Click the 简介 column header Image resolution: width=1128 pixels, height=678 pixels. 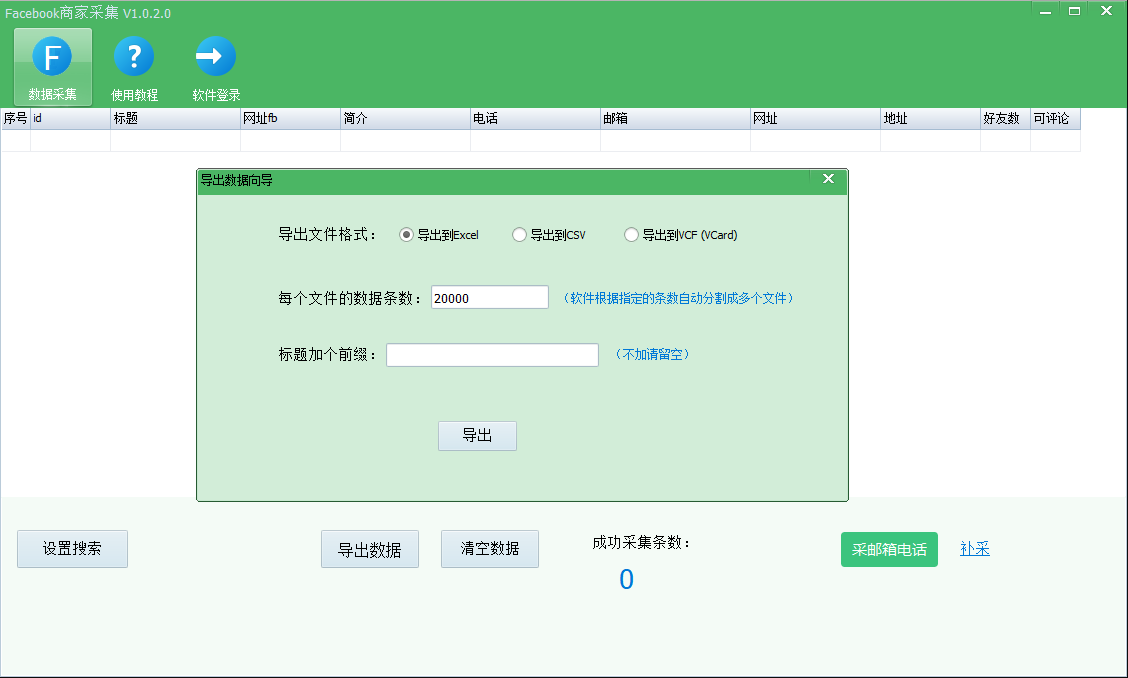406,119
